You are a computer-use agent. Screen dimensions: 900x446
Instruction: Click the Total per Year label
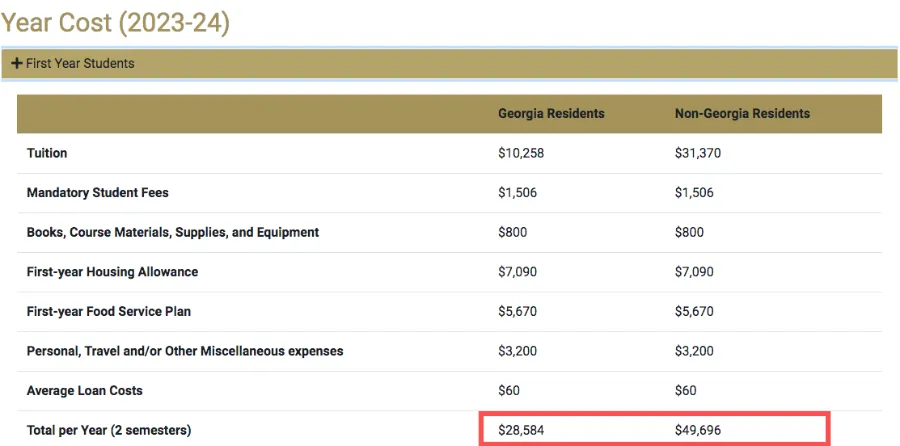point(109,430)
